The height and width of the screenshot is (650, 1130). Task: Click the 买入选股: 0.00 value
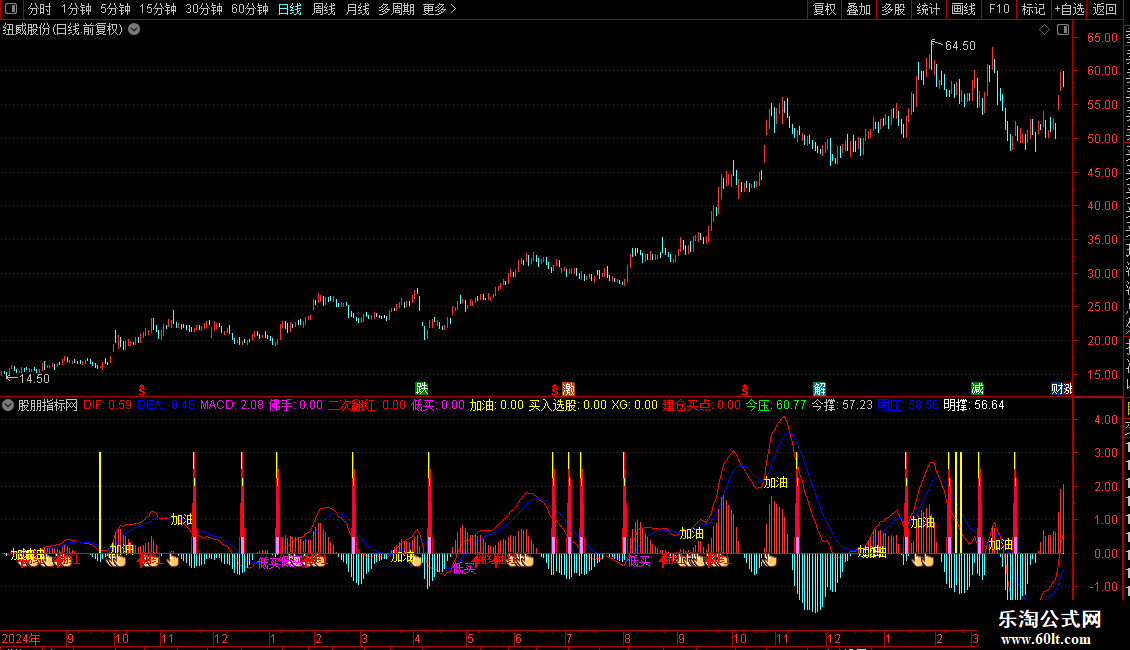coord(568,405)
